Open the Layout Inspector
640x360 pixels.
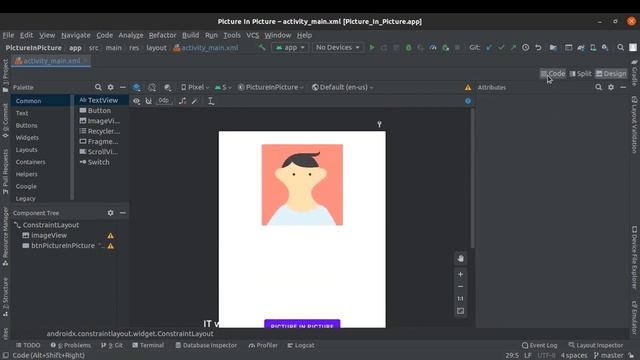[x=596, y=345]
